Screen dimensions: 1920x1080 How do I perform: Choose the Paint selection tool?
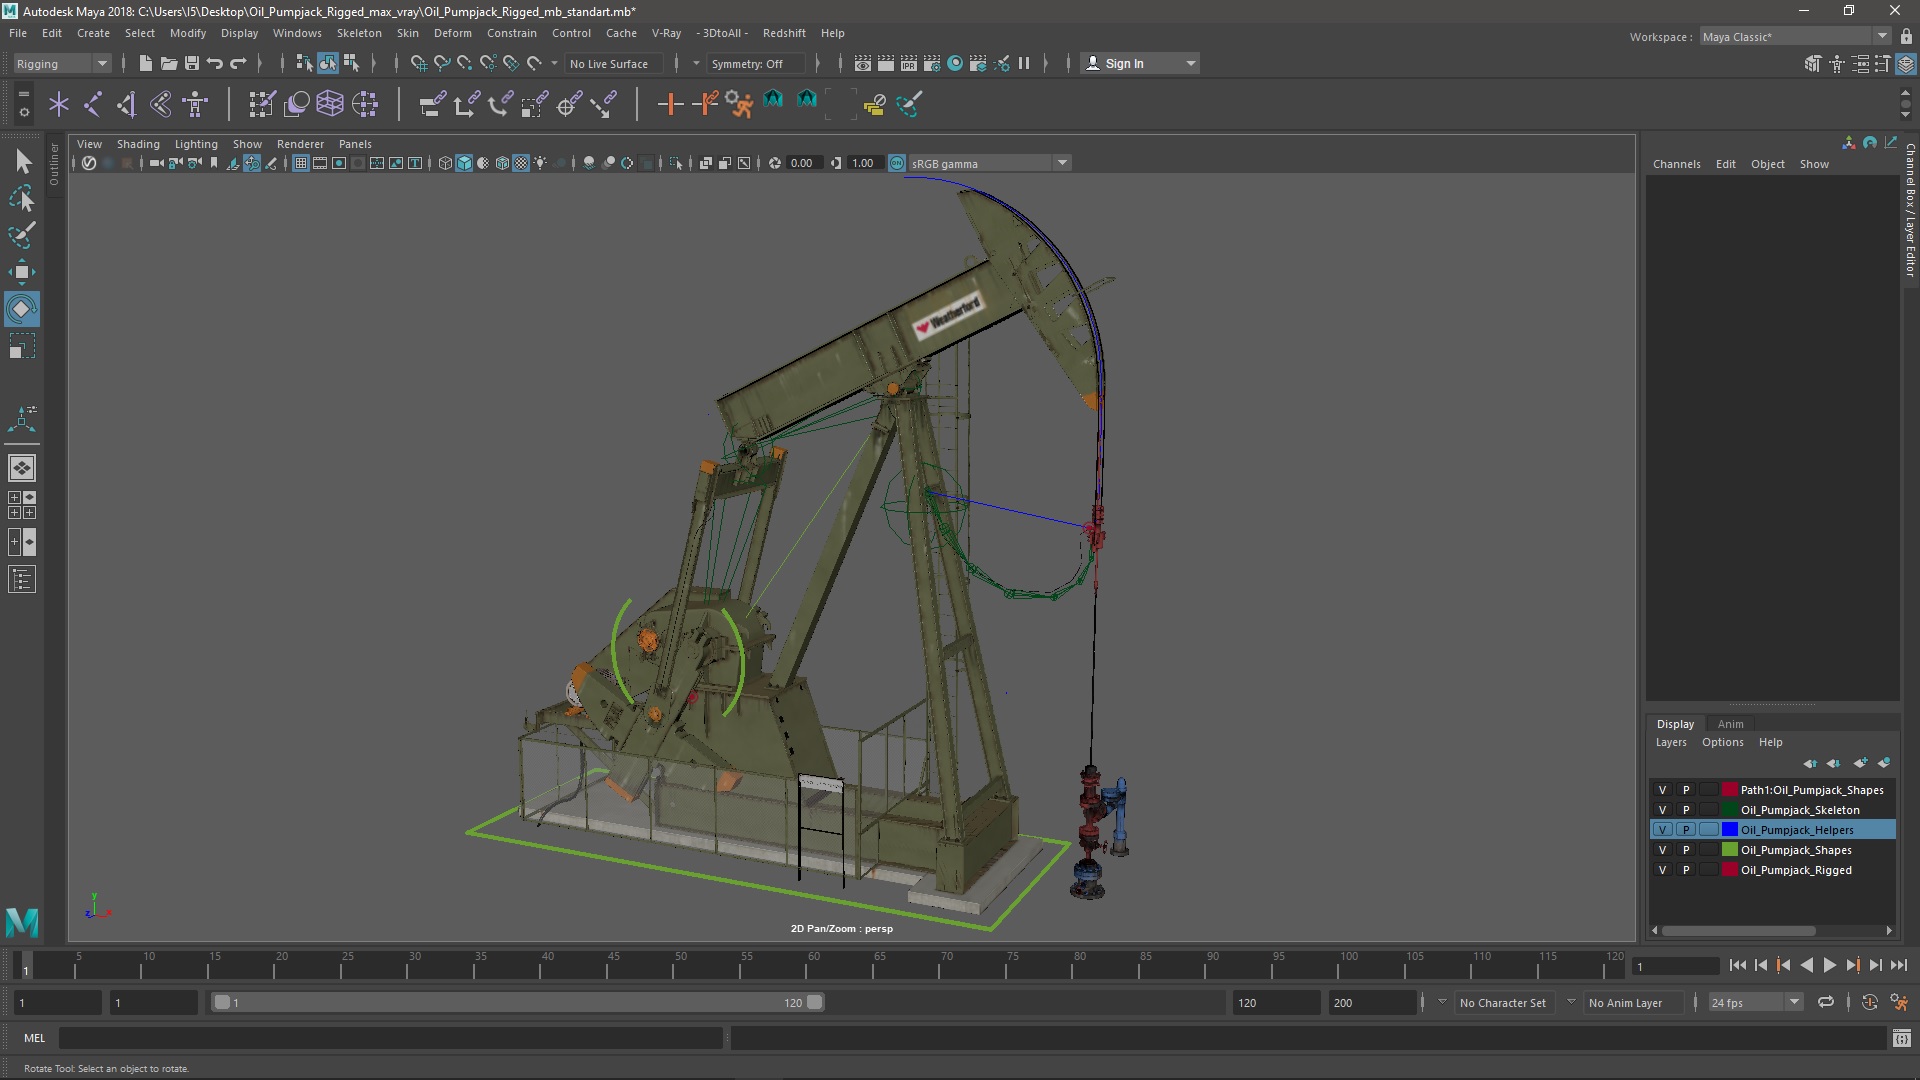tap(21, 236)
